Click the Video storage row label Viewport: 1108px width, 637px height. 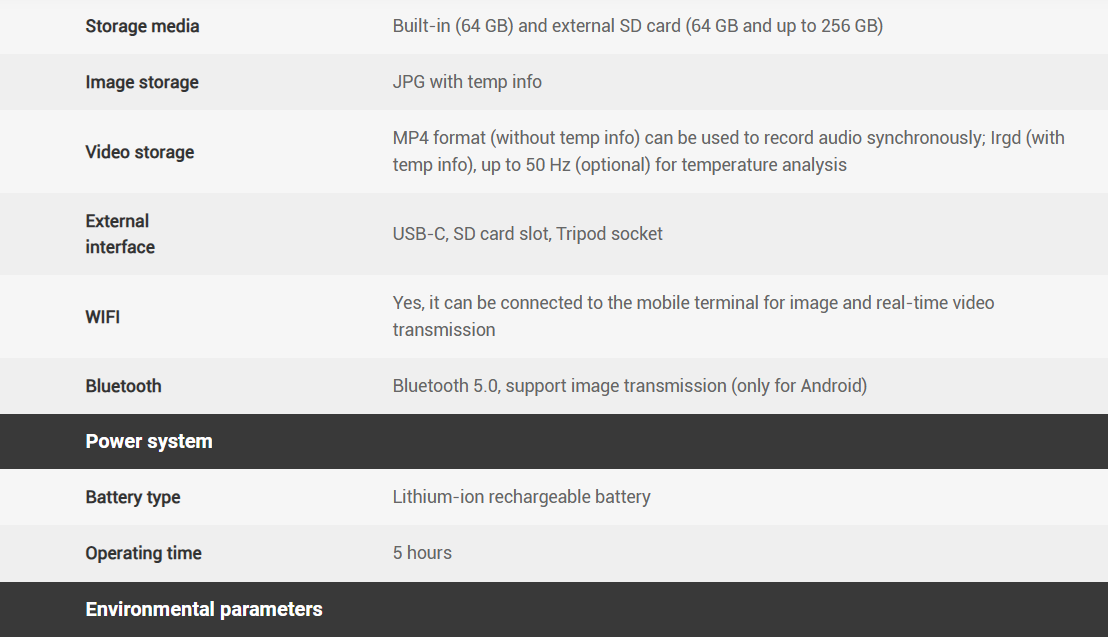click(140, 152)
